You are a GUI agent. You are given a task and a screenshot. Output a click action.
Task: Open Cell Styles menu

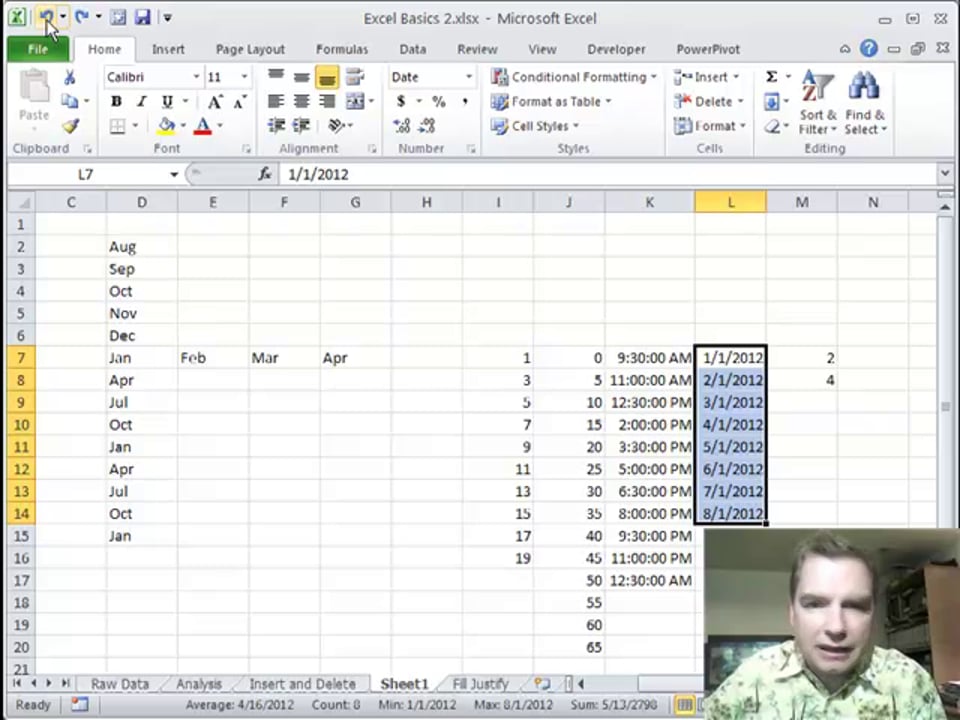[x=535, y=126]
